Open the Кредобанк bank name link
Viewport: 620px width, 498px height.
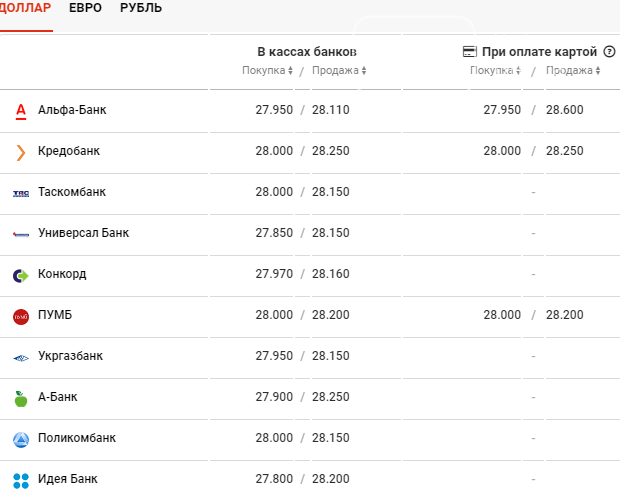[69, 151]
